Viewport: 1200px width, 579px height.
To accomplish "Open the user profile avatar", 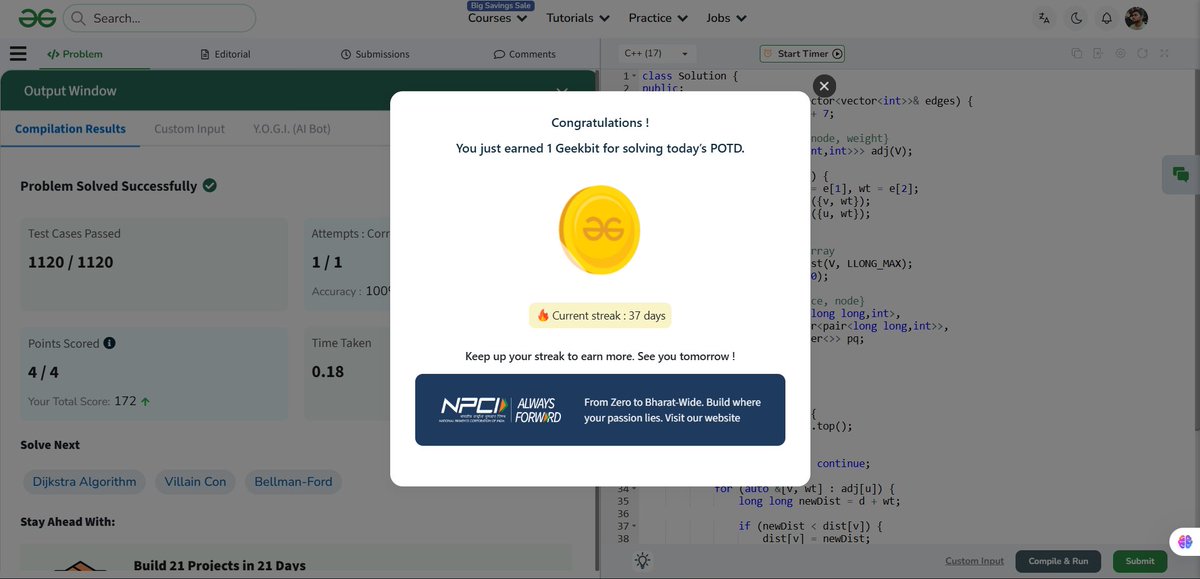I will coord(1136,18).
